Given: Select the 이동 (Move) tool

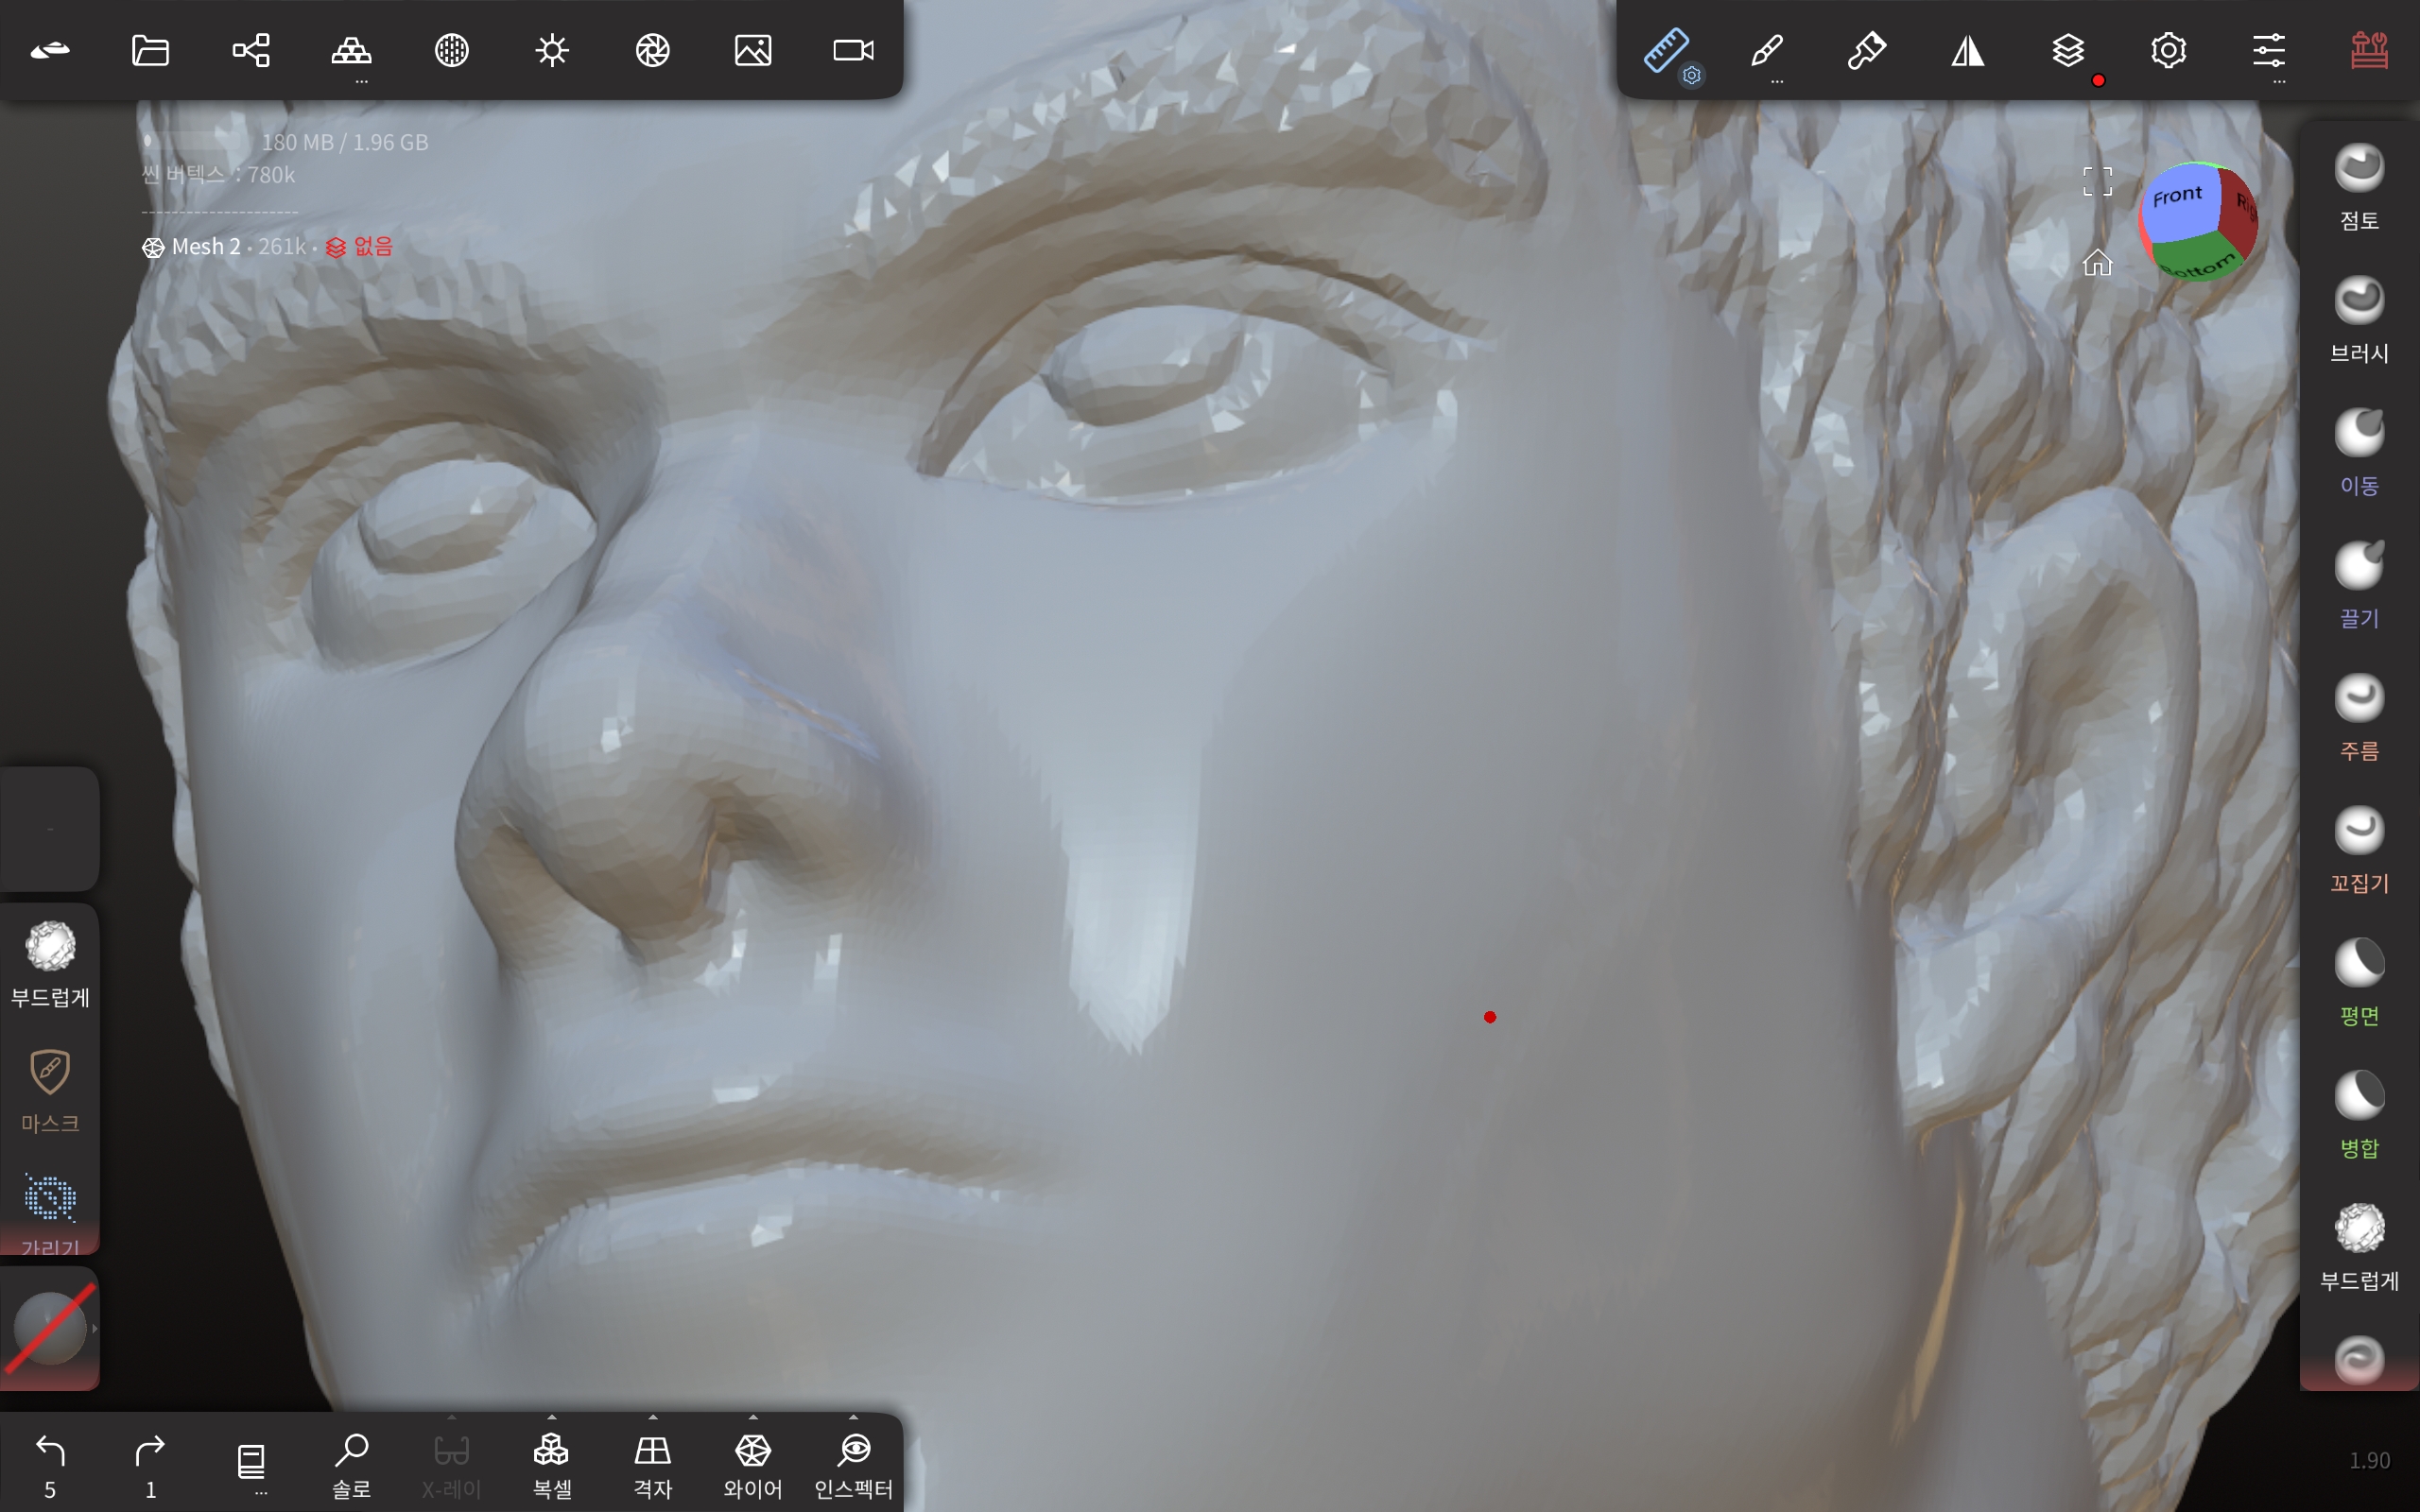Looking at the screenshot, I should [2358, 435].
